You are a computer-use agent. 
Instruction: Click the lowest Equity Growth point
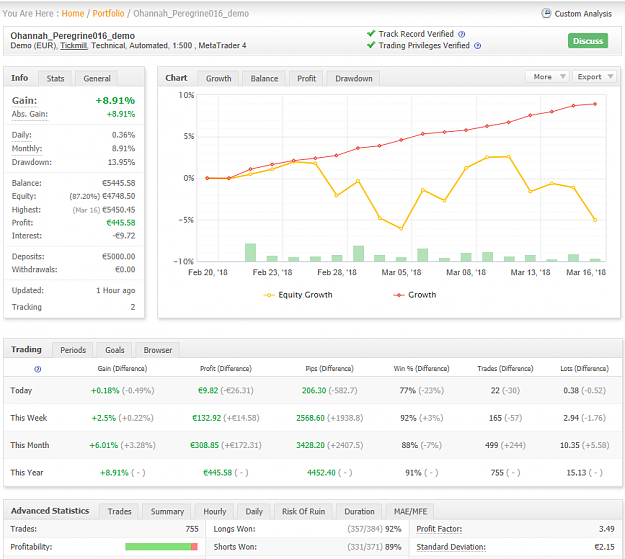(x=401, y=228)
